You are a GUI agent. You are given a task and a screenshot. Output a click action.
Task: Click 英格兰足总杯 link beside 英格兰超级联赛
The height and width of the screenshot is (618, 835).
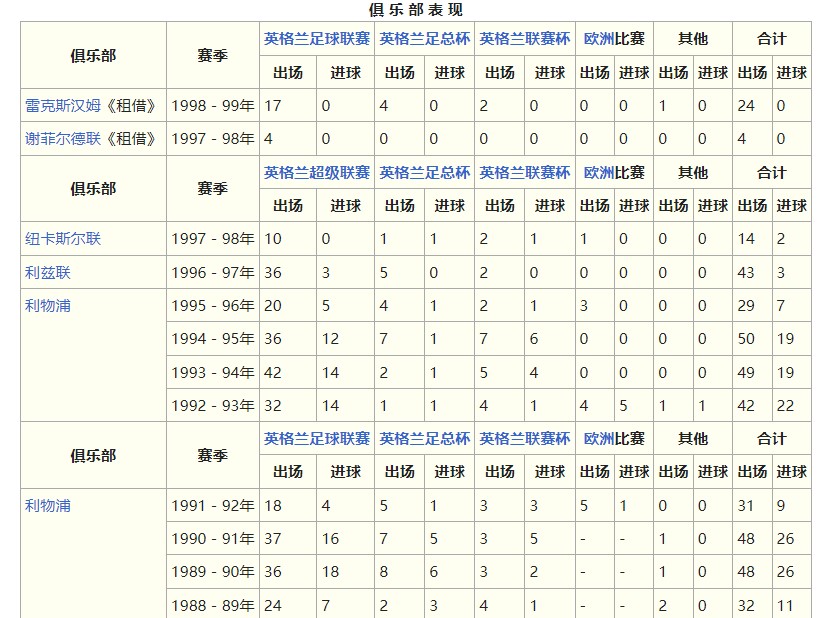point(425,172)
